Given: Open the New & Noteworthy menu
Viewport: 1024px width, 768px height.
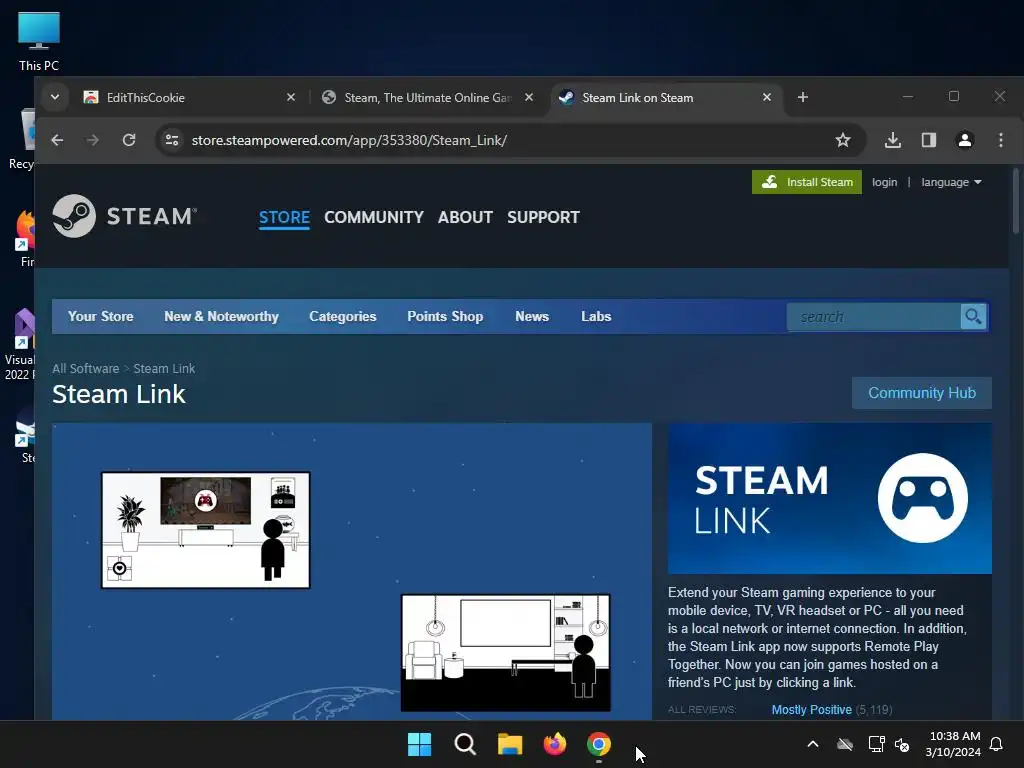Looking at the screenshot, I should (221, 317).
